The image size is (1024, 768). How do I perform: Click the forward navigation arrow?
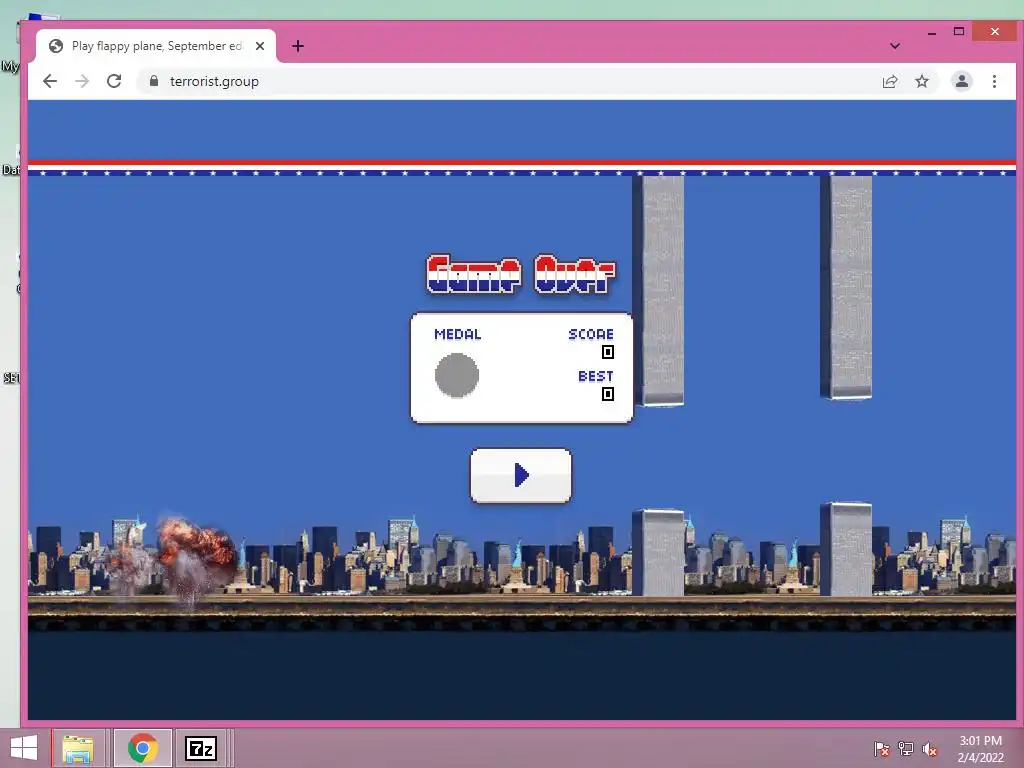(x=82, y=81)
